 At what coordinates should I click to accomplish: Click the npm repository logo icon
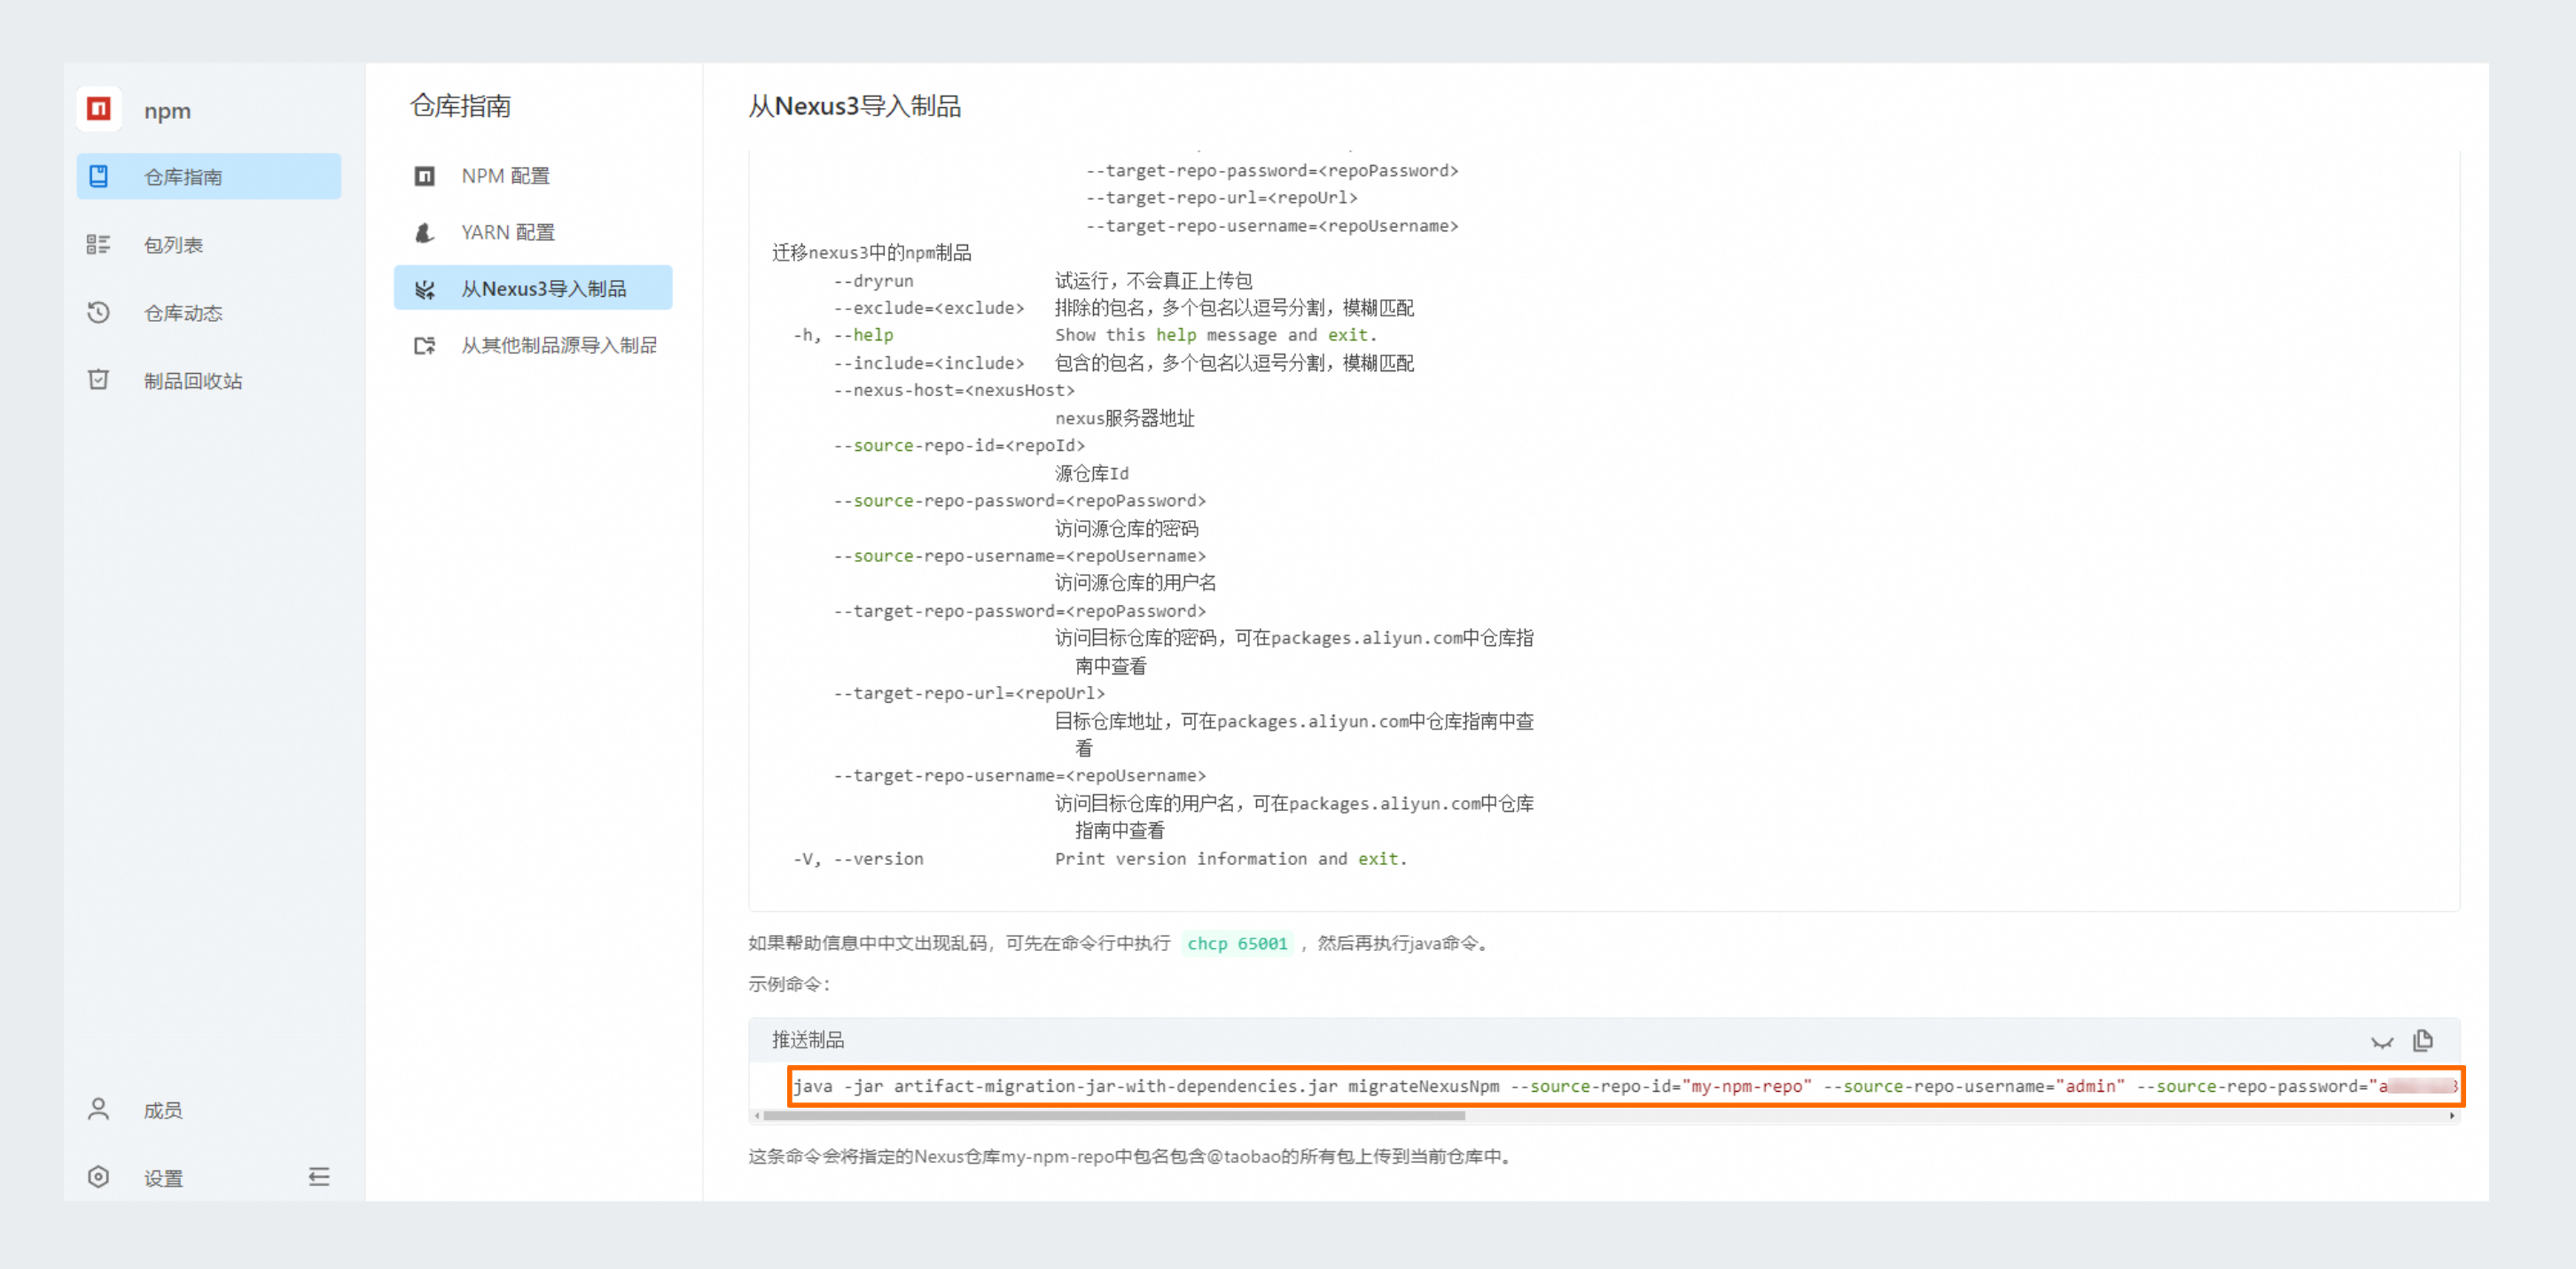coord(98,109)
